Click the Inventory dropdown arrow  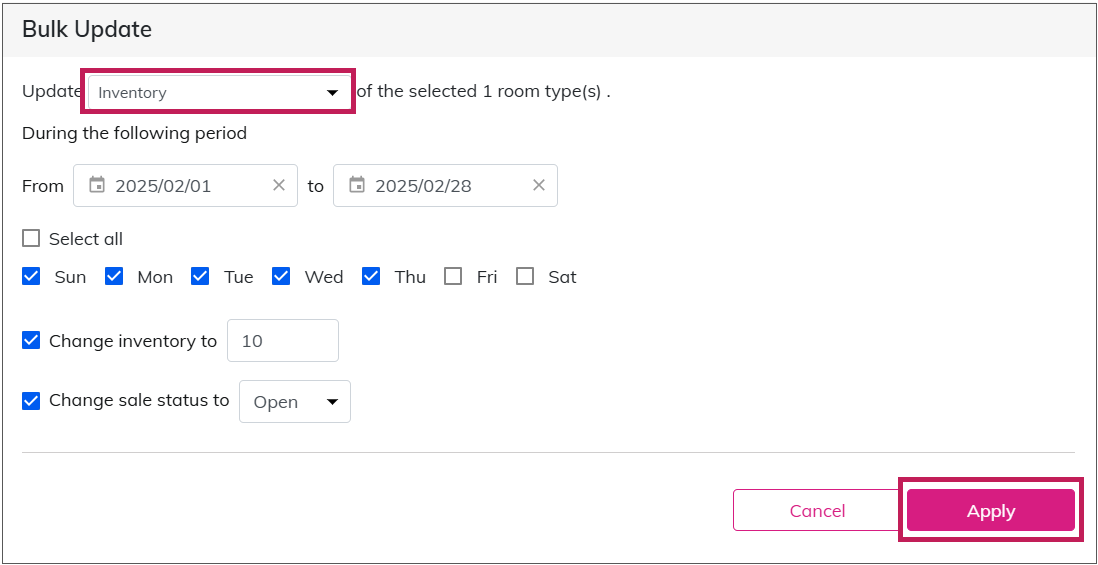[333, 93]
